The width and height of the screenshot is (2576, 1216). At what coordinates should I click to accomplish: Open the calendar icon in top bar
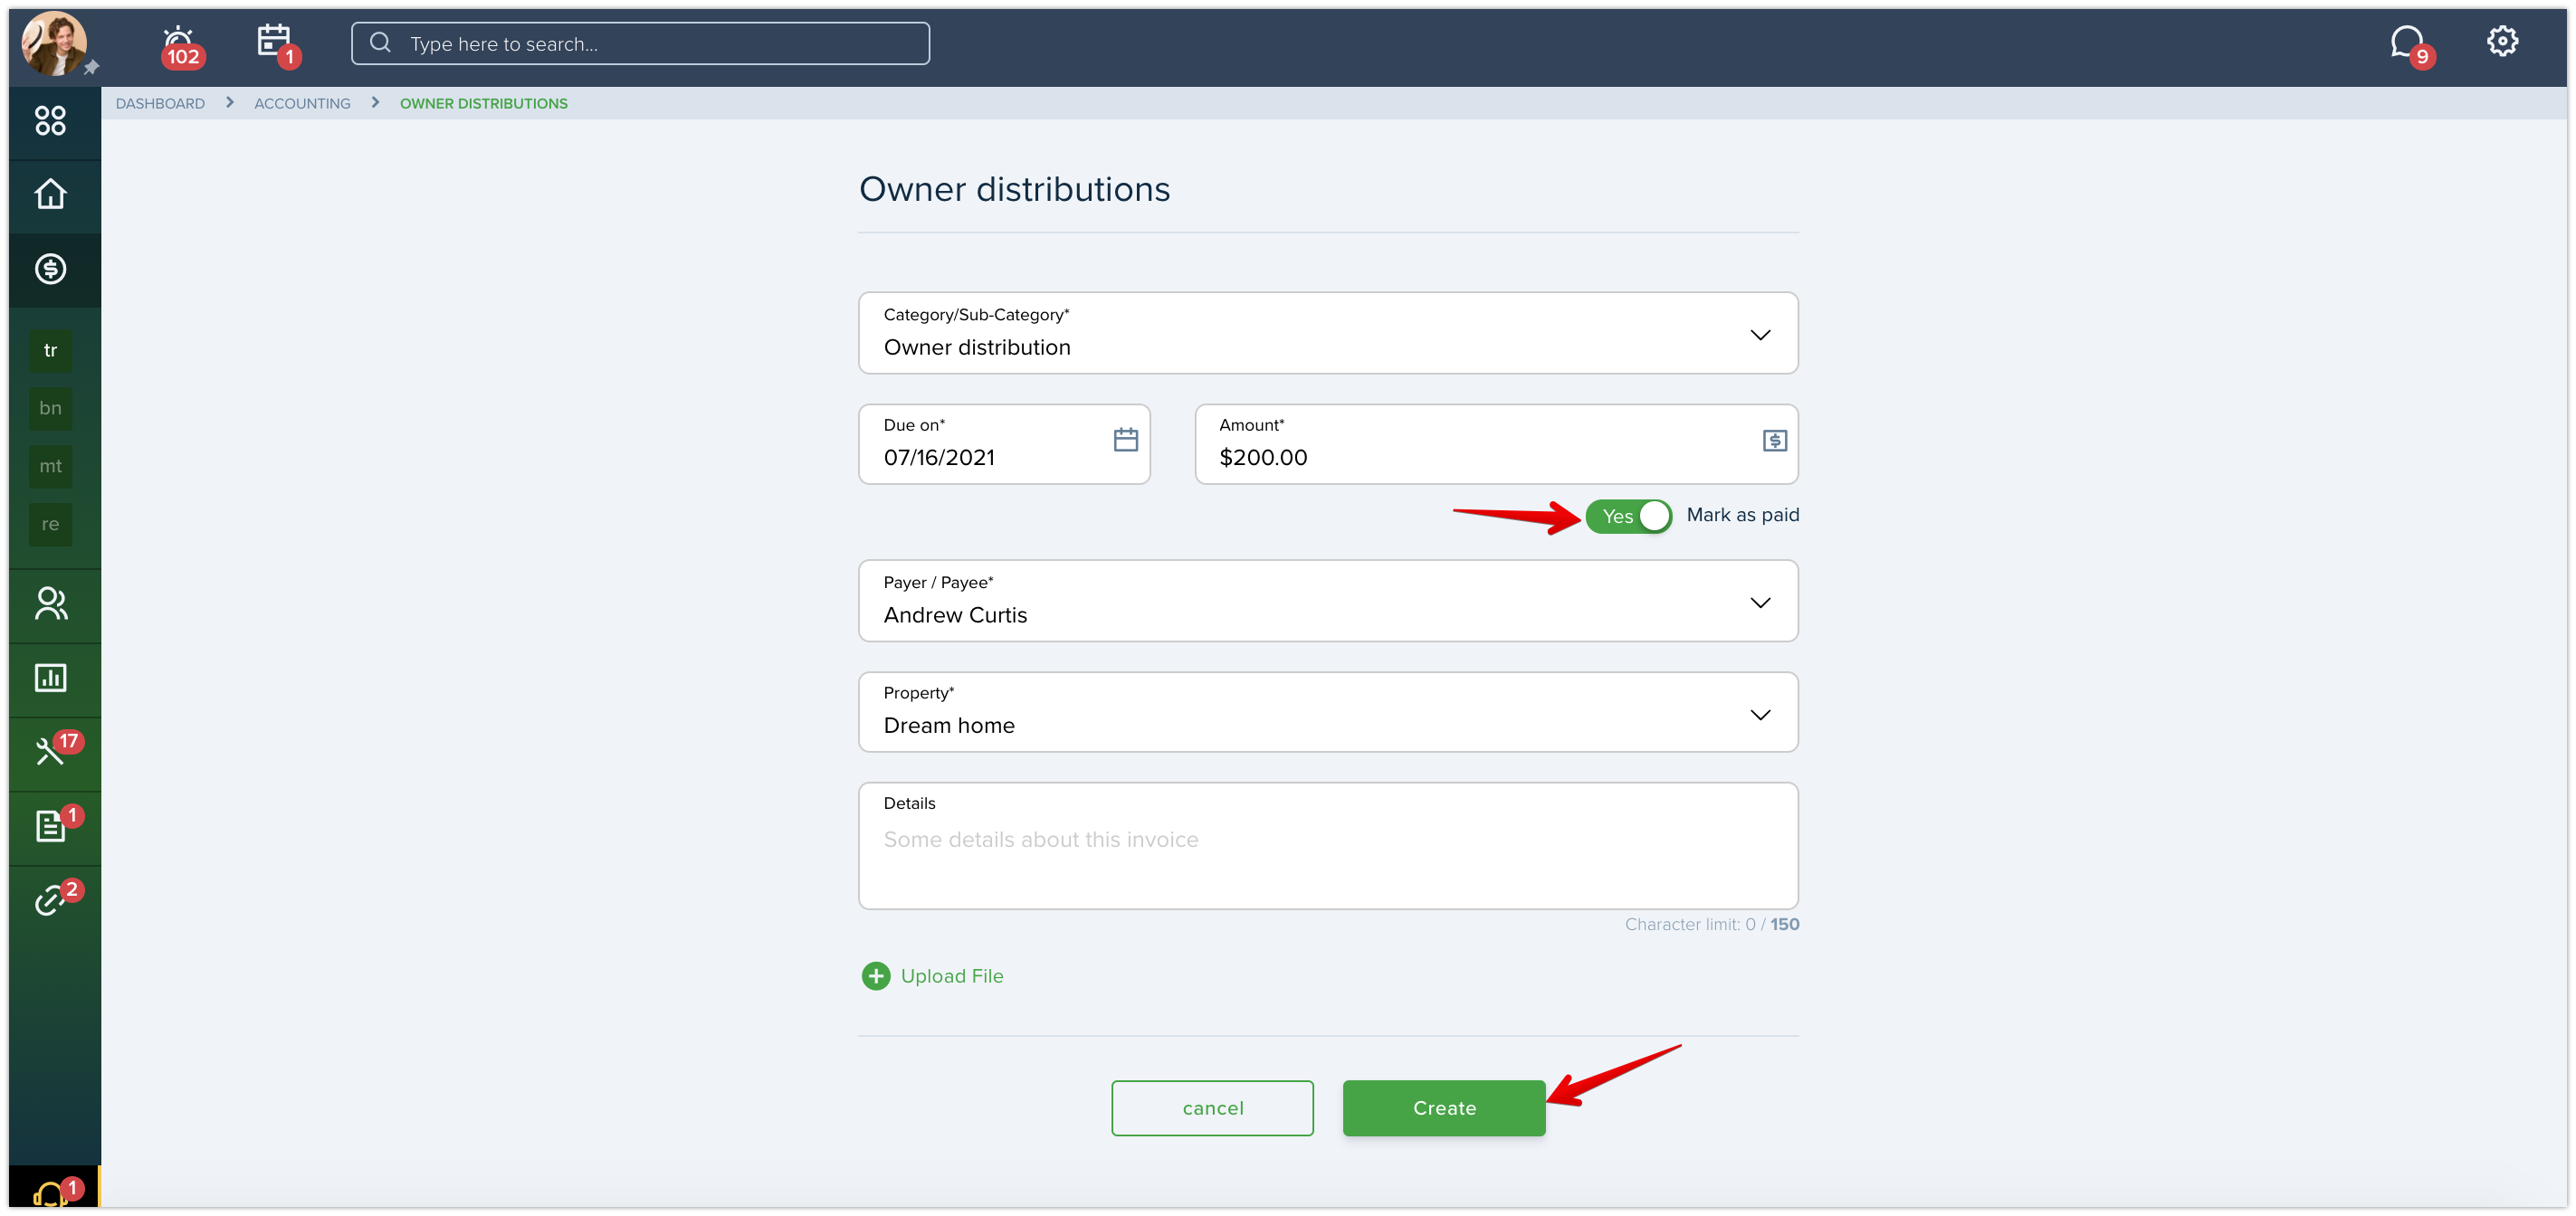pyautogui.click(x=276, y=44)
